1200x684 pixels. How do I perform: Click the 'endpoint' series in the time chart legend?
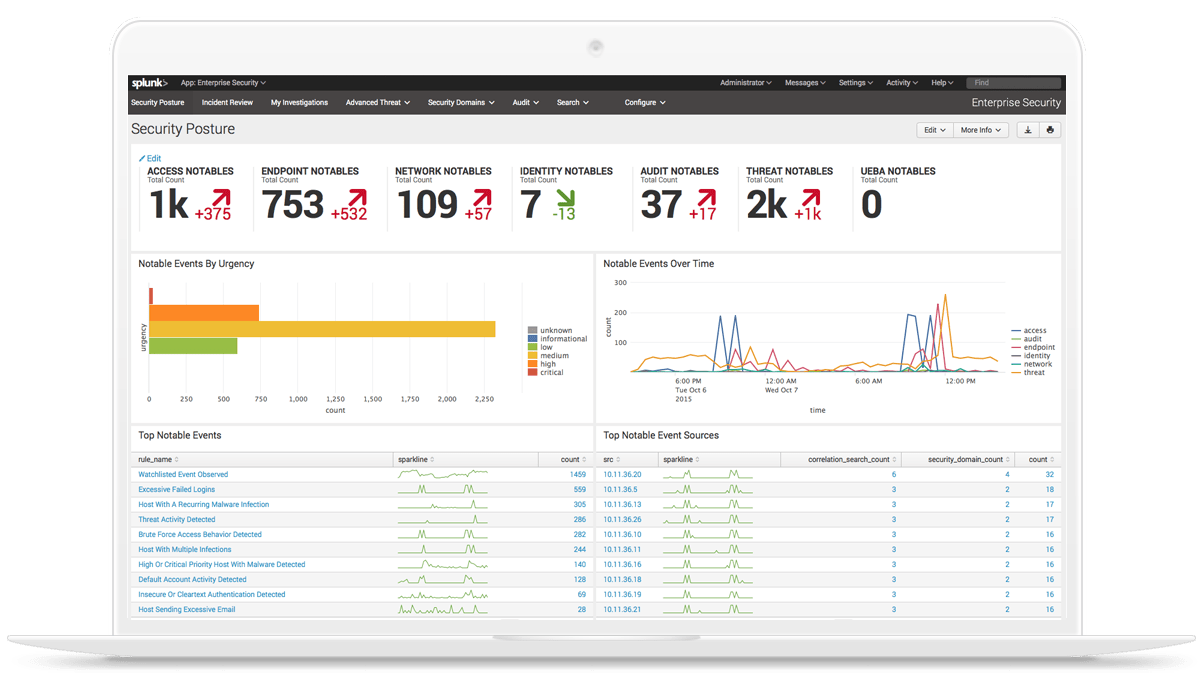[1033, 347]
